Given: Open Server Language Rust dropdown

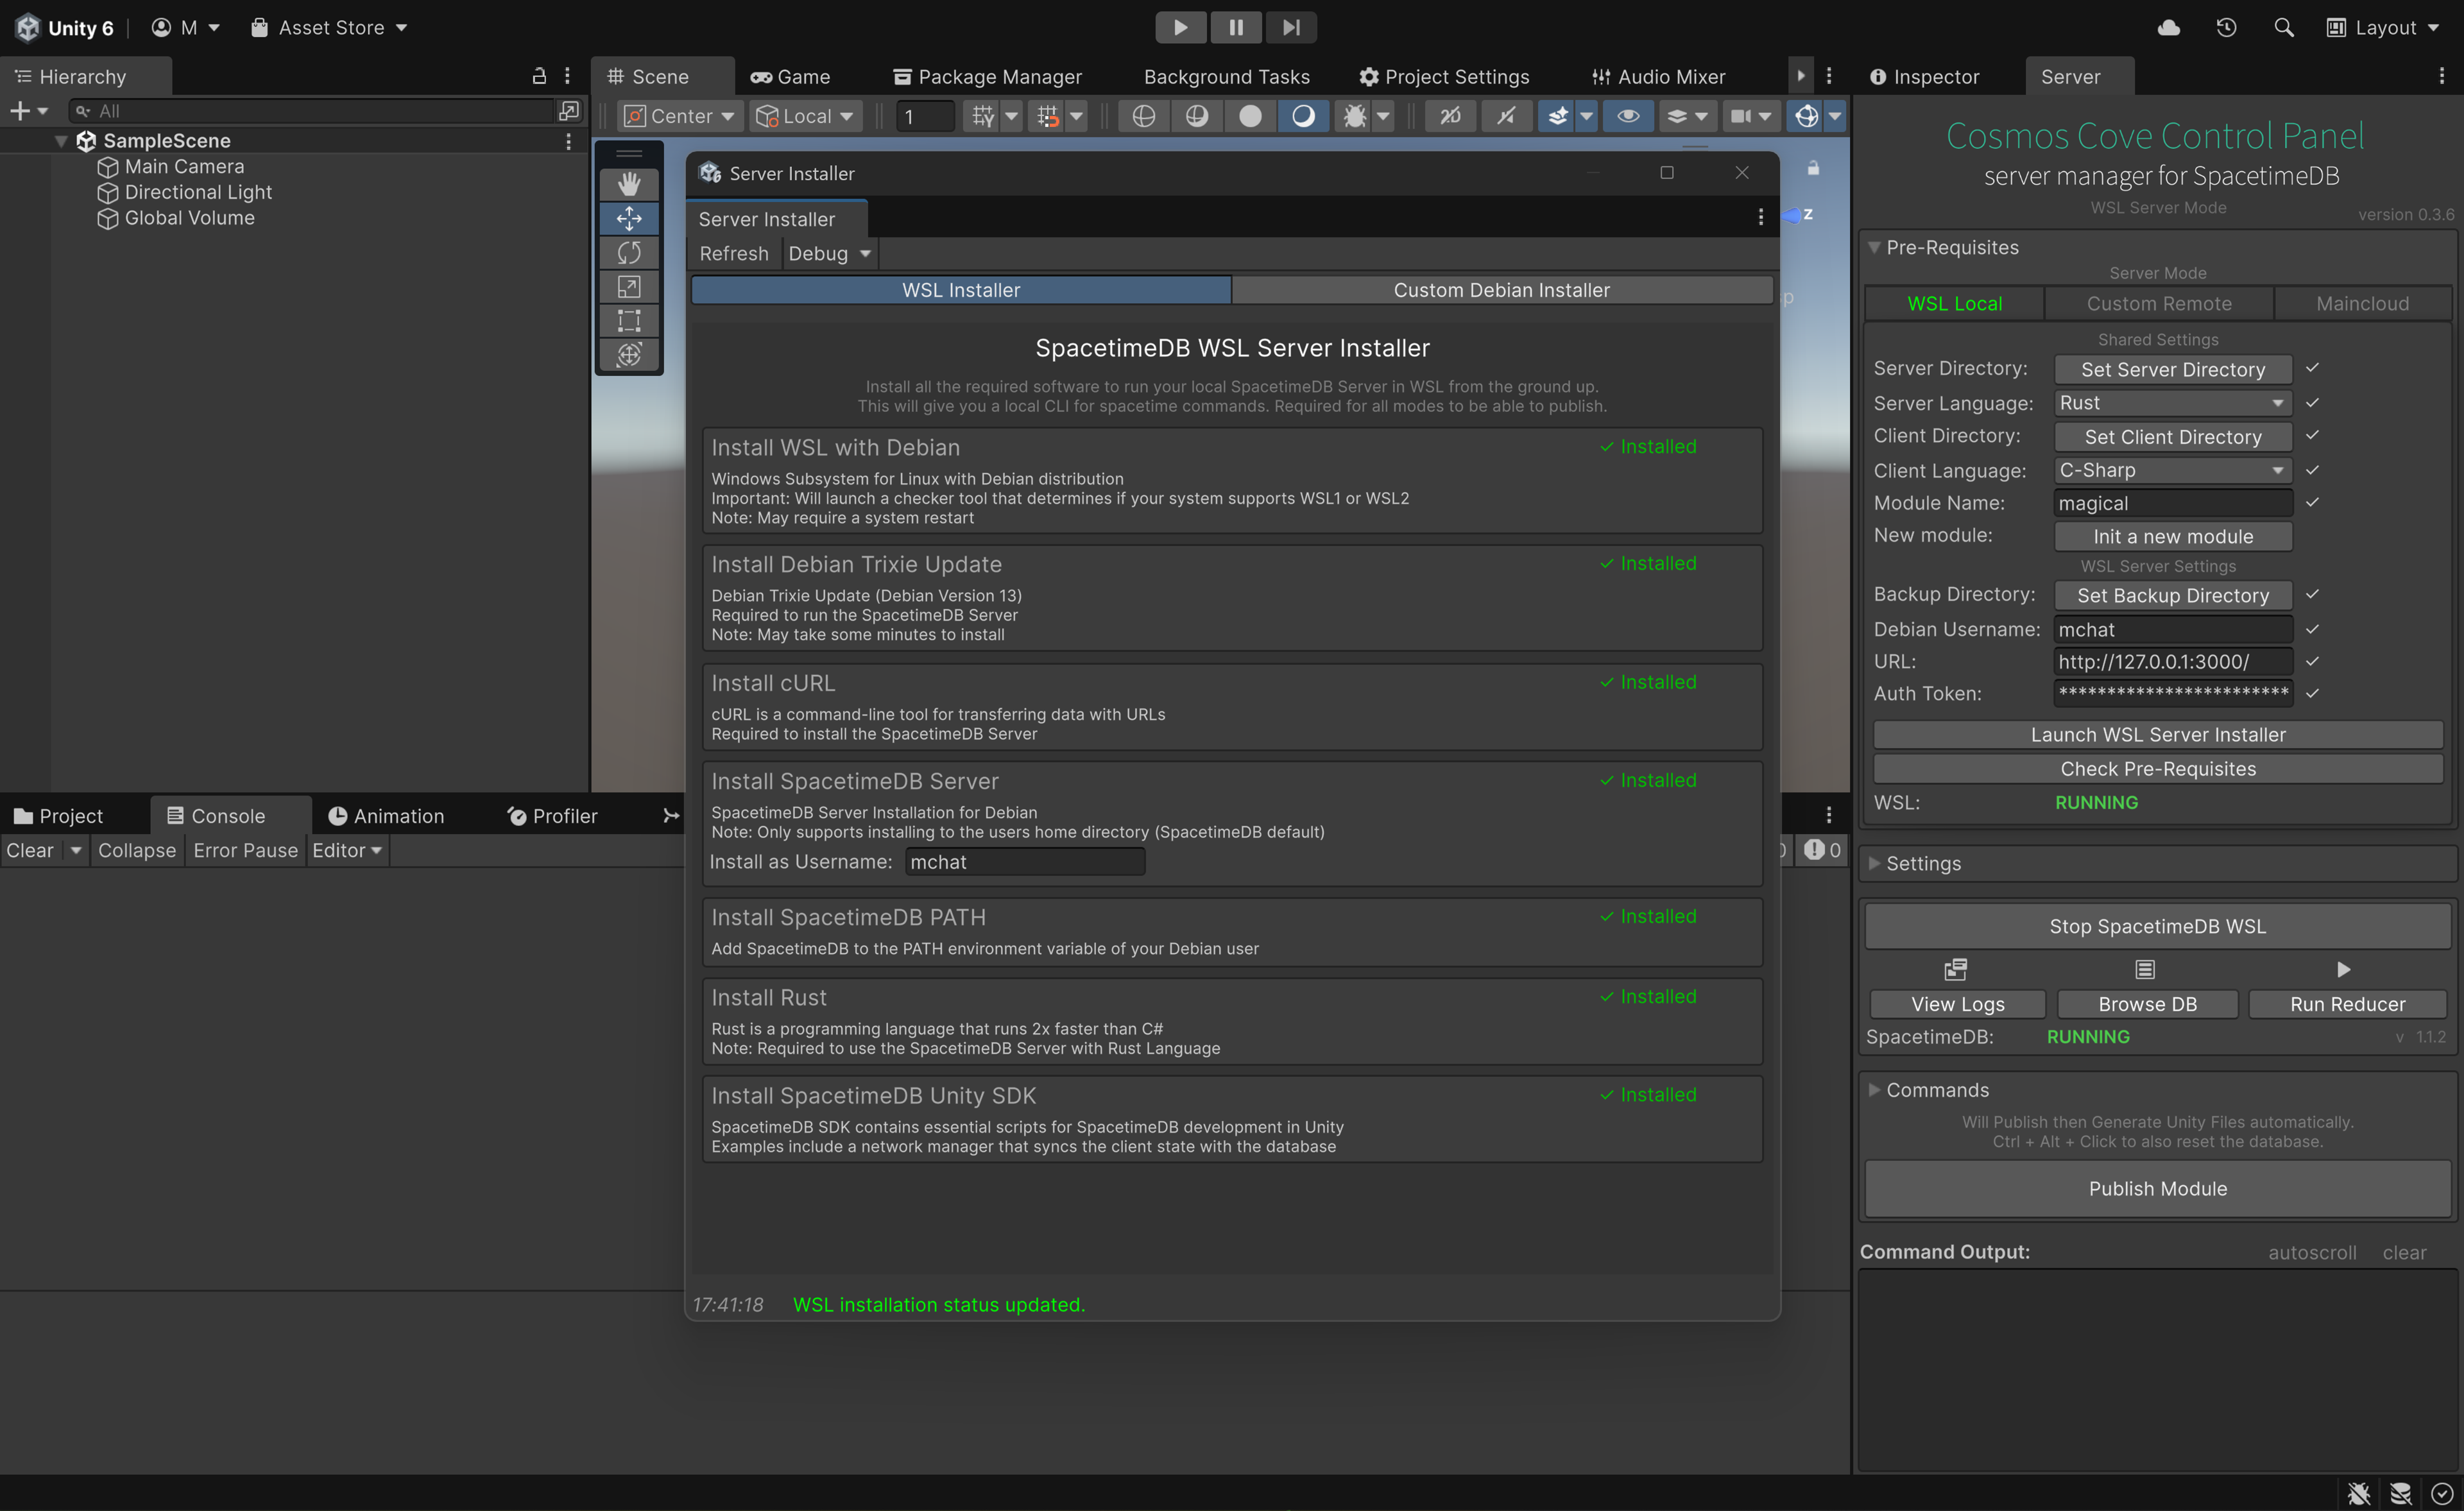Looking at the screenshot, I should tap(2173, 403).
